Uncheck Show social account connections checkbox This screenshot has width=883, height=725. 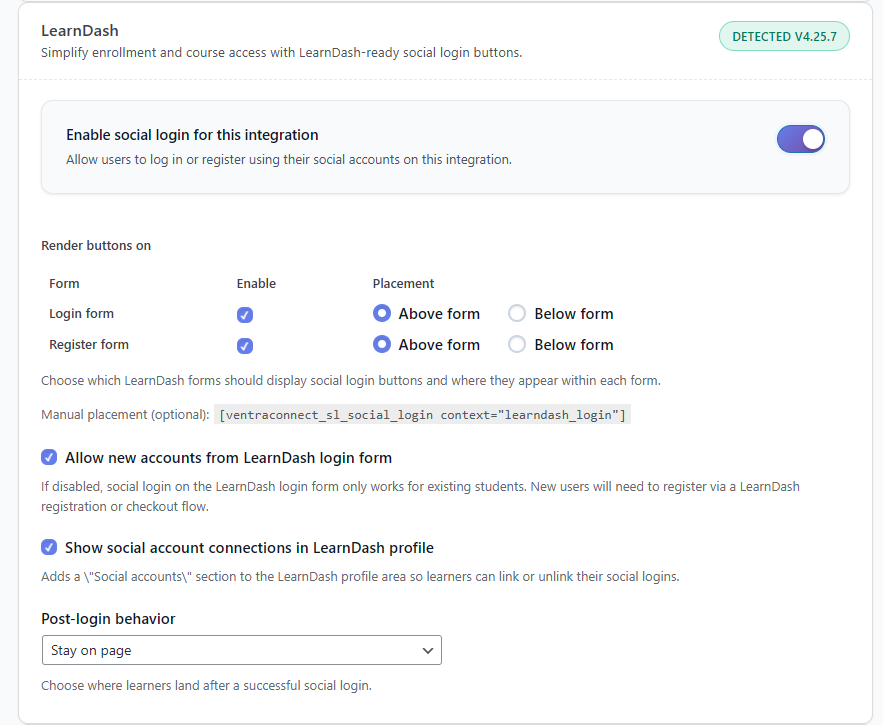(x=49, y=548)
